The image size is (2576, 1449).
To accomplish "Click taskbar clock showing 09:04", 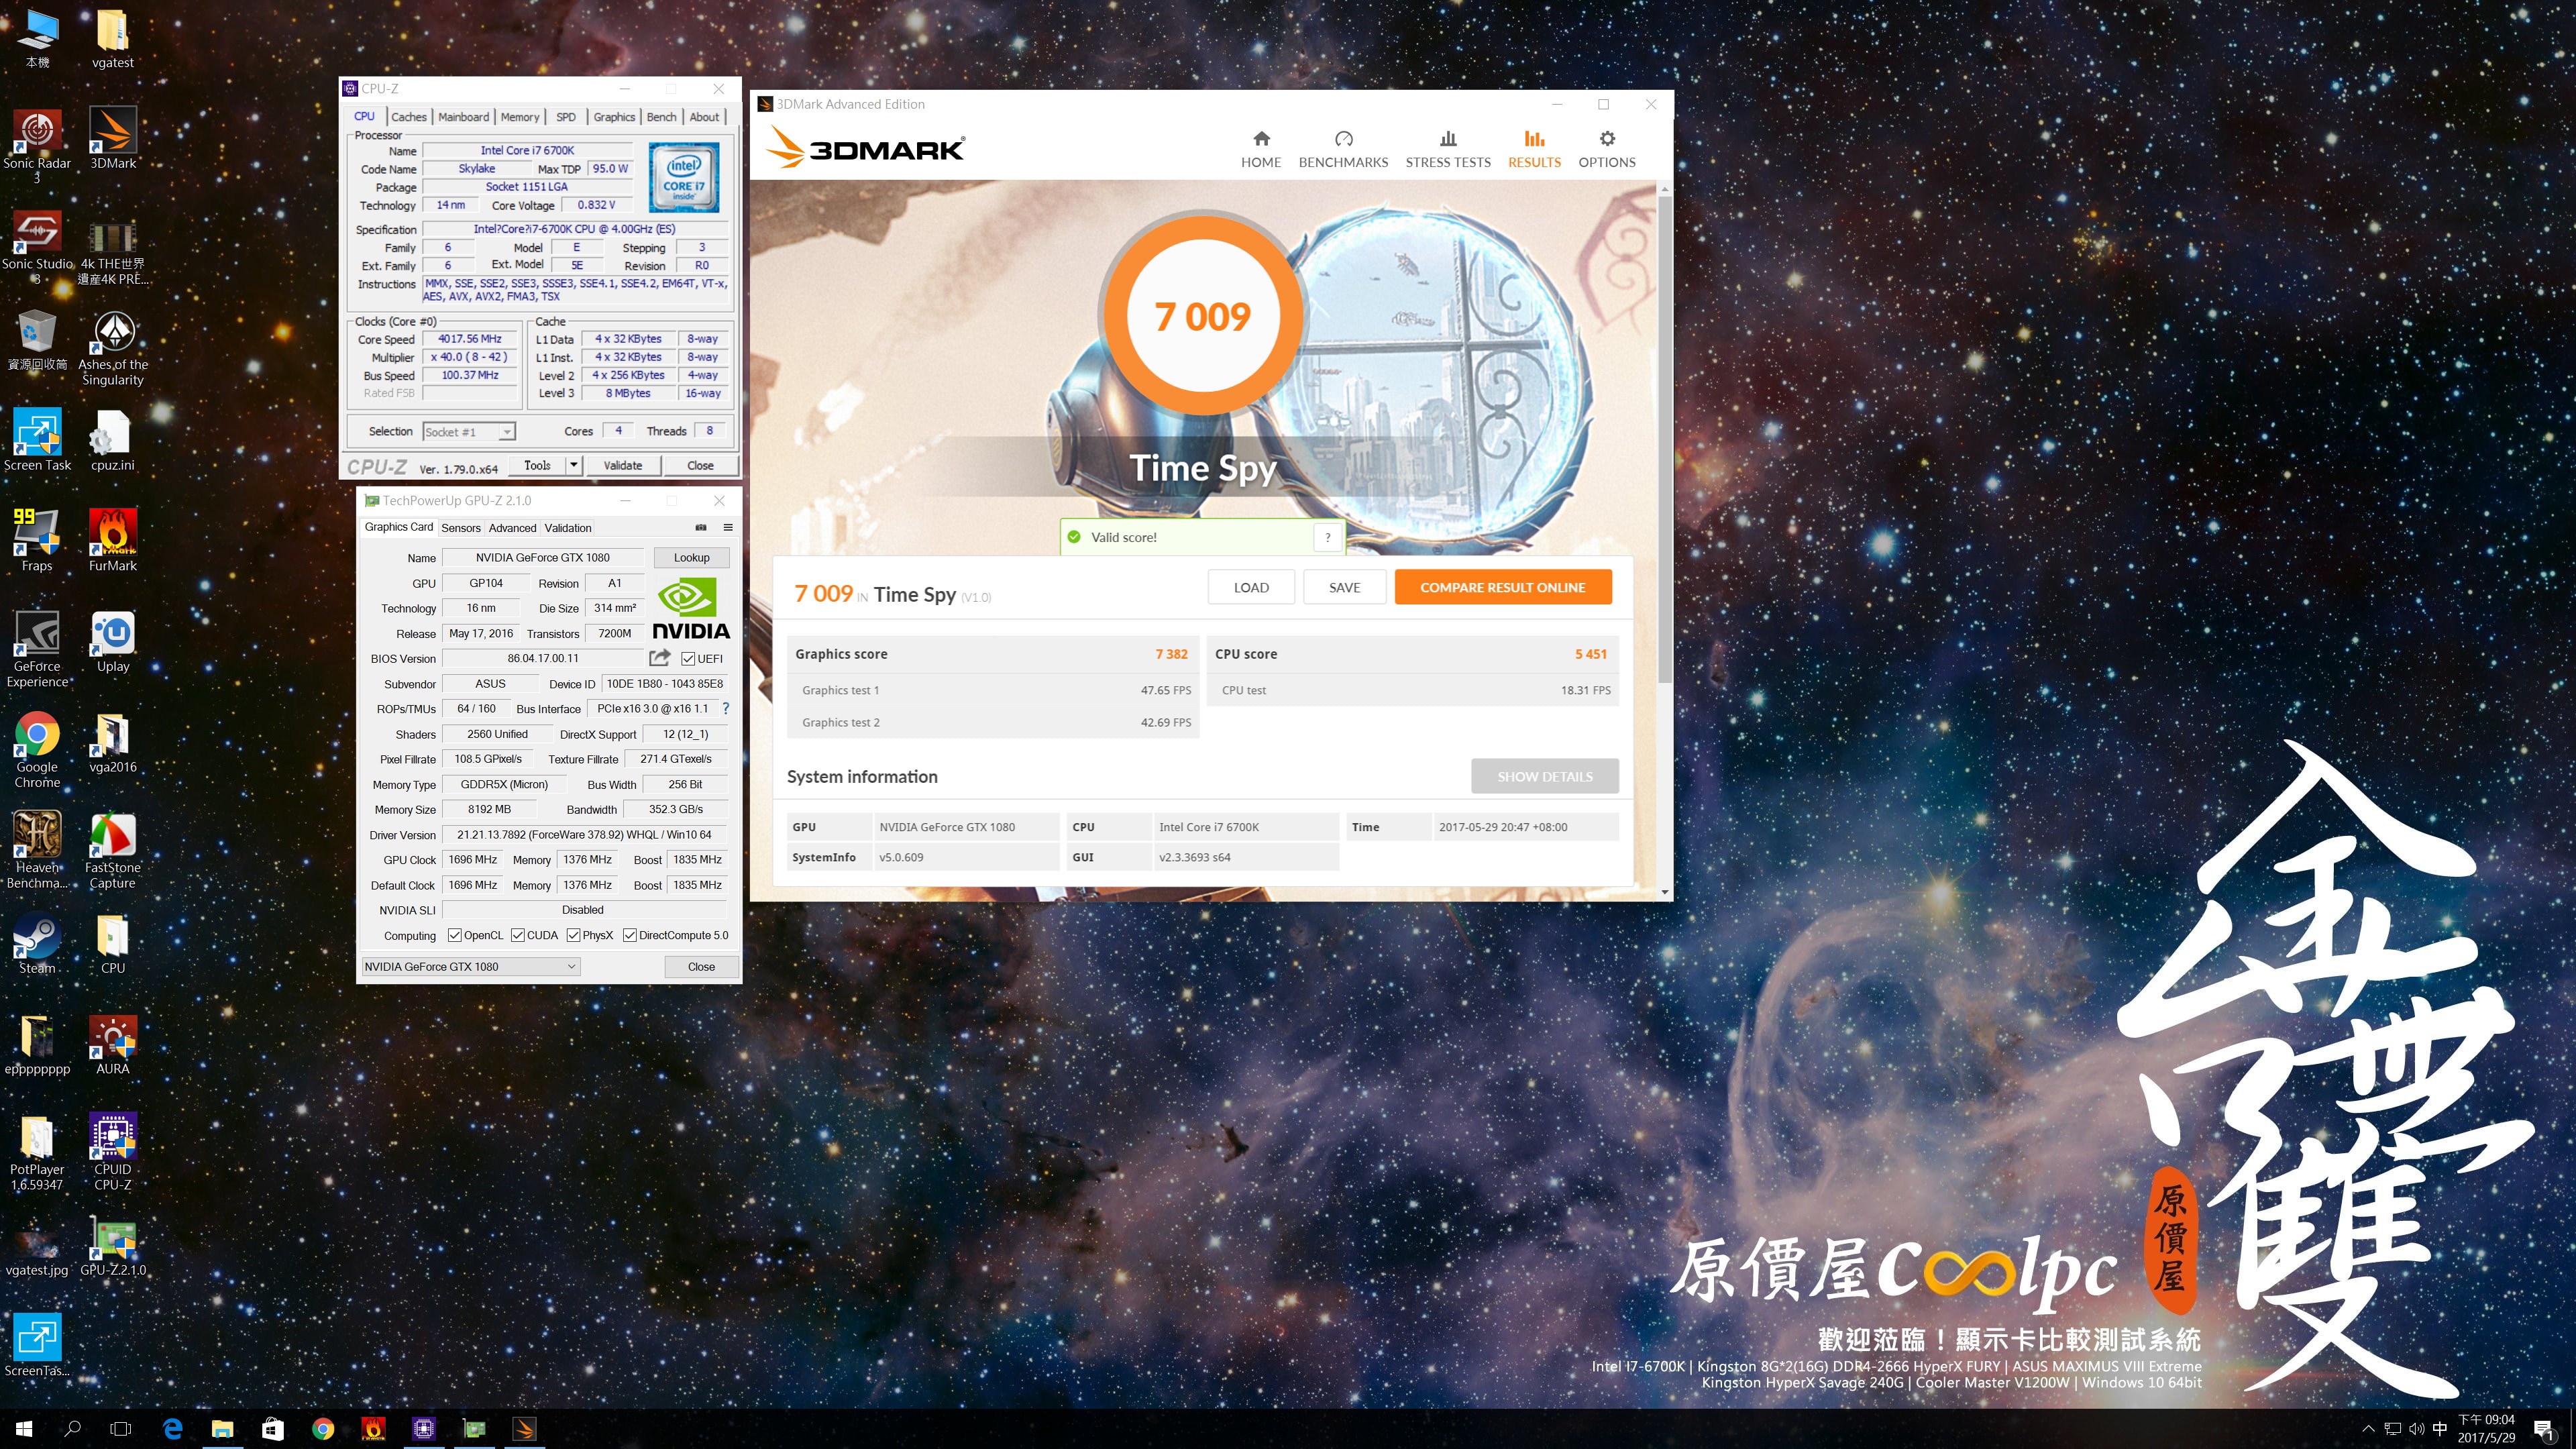I will tap(2486, 1429).
